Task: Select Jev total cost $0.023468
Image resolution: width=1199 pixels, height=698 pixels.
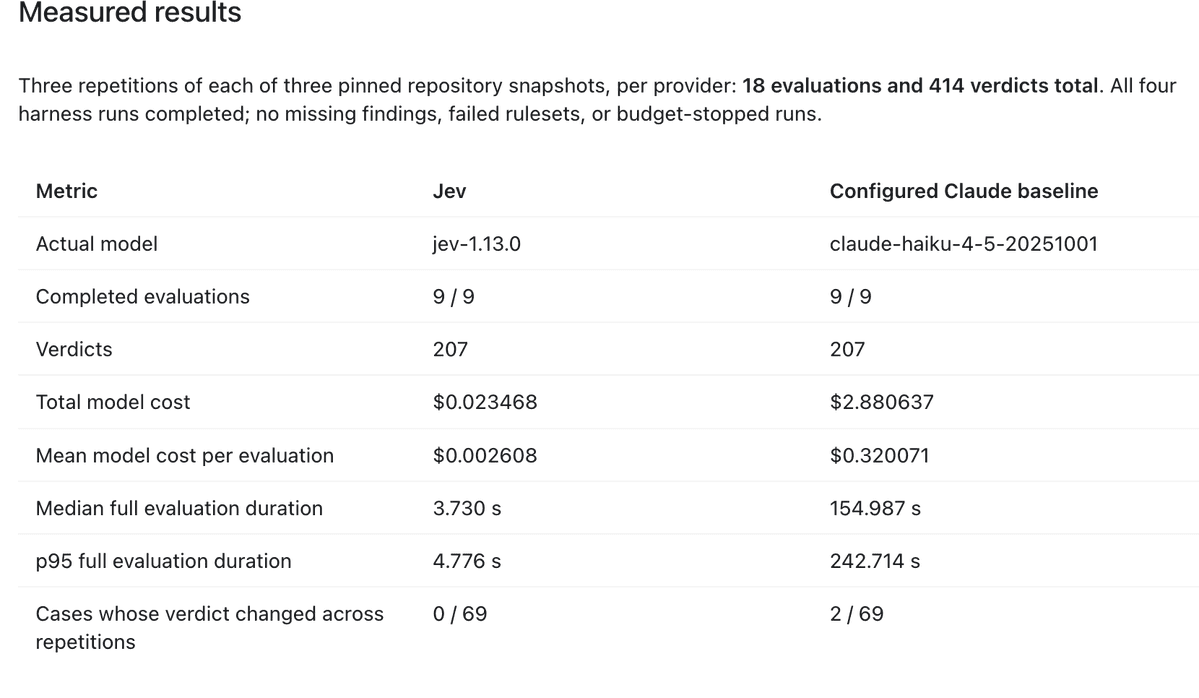Action: point(485,402)
